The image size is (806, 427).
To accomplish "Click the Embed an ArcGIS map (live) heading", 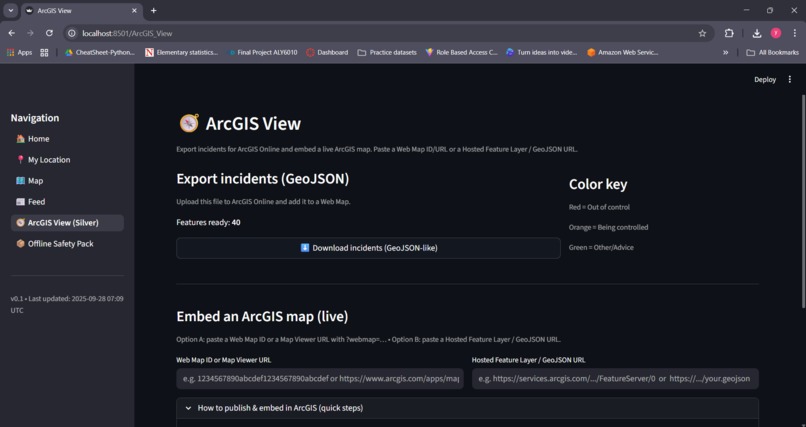I will click(x=262, y=317).
